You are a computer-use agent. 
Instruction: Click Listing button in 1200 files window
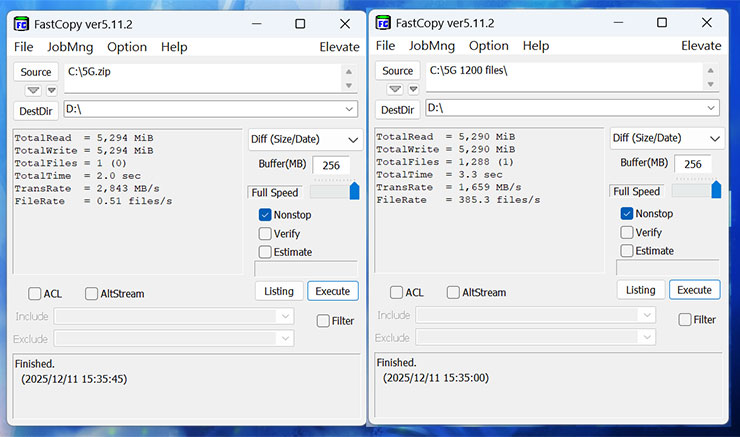pyautogui.click(x=640, y=290)
